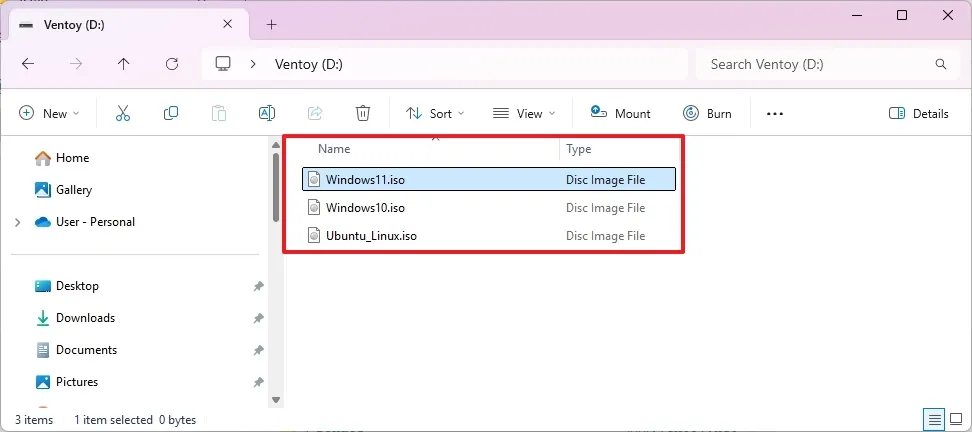The image size is (972, 432).
Task: Unpin Desktop using its pin icon
Action: click(x=258, y=286)
